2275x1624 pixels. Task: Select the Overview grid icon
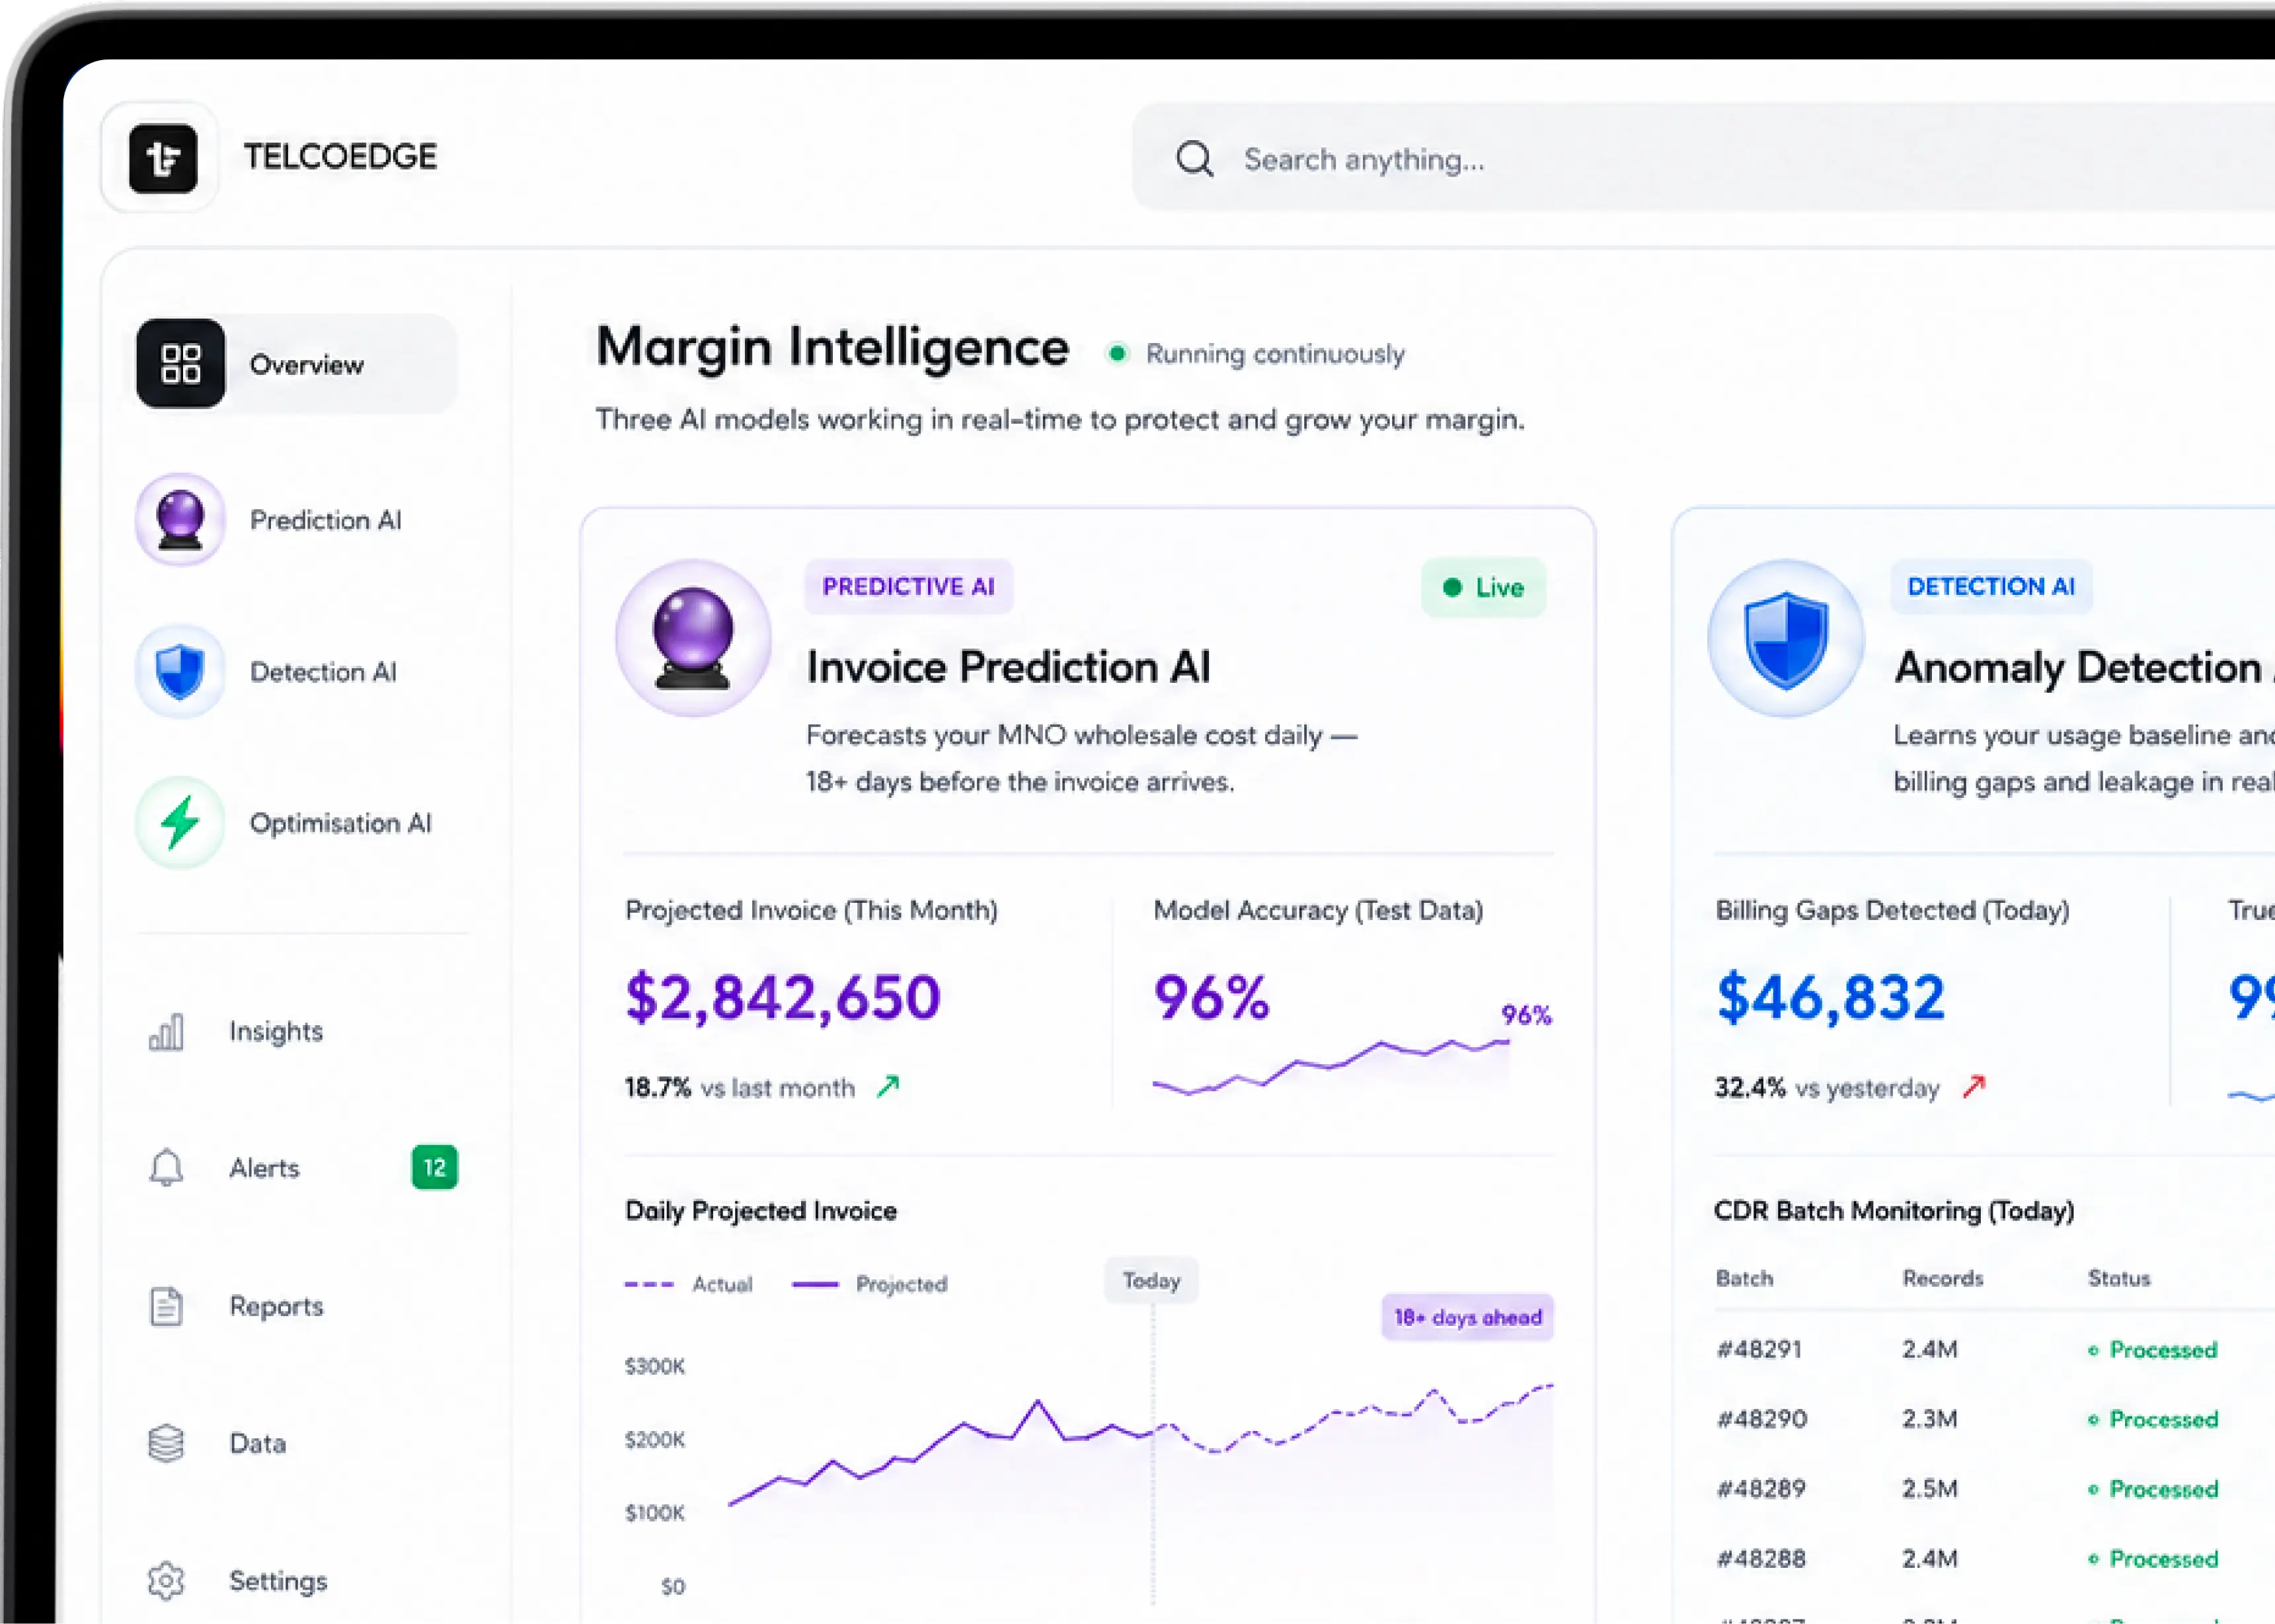181,363
